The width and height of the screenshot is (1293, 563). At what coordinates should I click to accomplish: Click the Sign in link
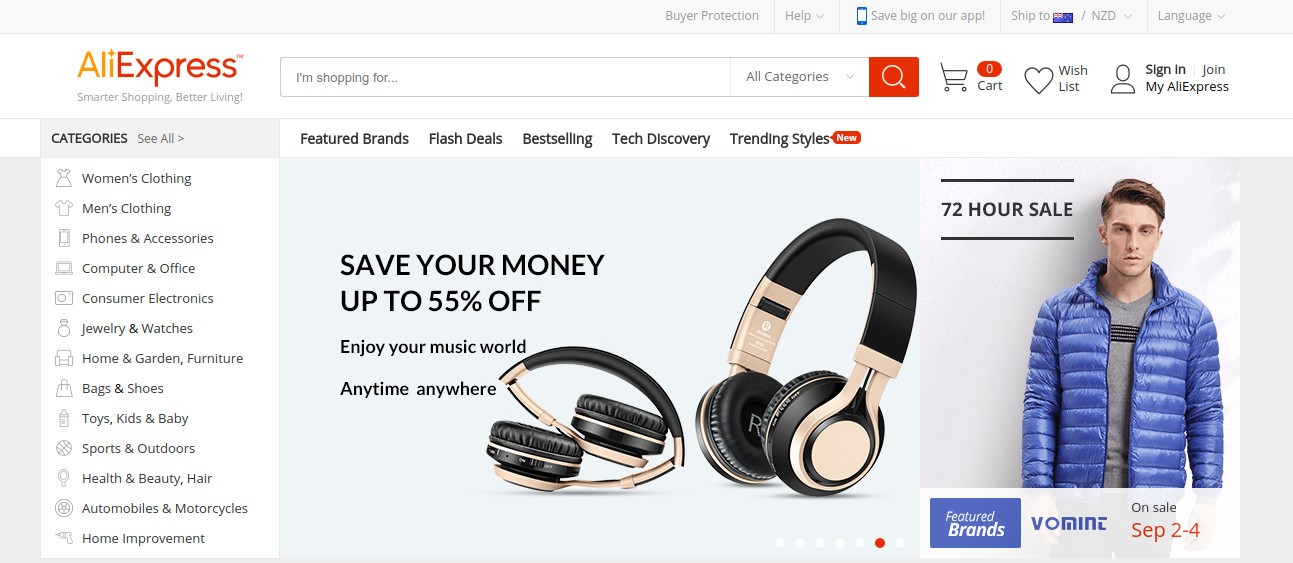1165,69
